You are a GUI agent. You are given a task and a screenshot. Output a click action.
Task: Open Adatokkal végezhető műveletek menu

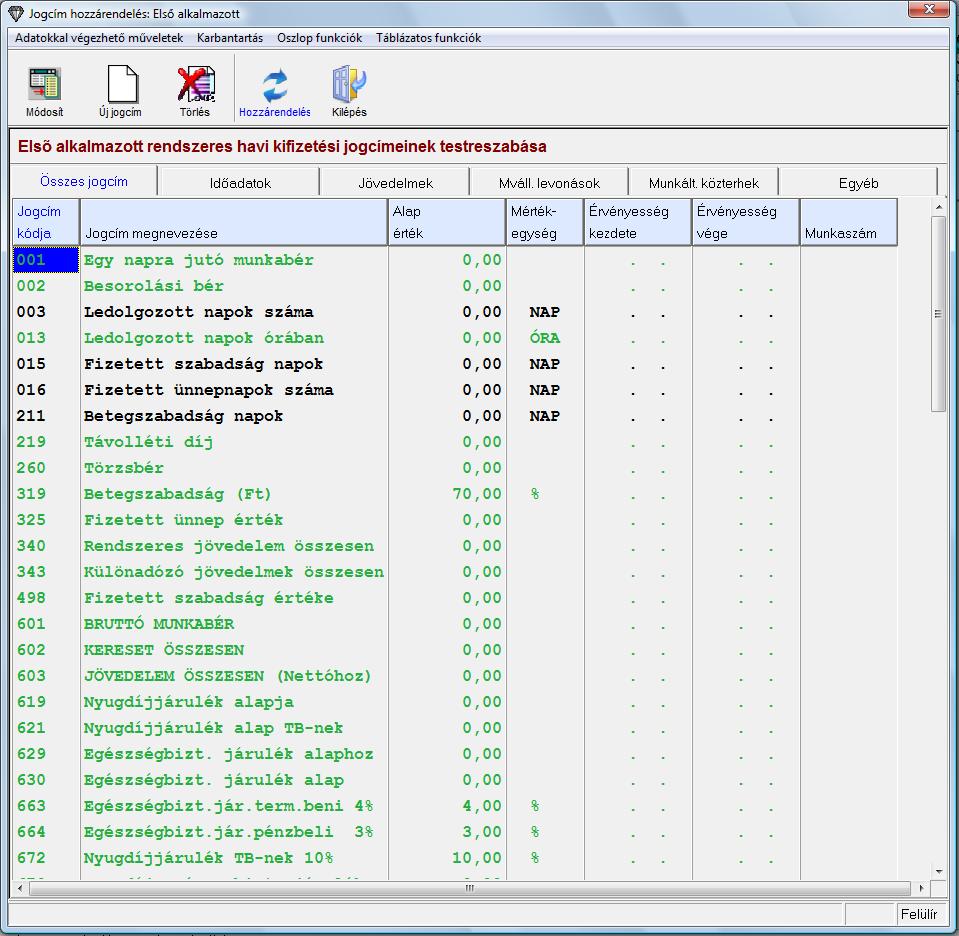click(x=99, y=38)
